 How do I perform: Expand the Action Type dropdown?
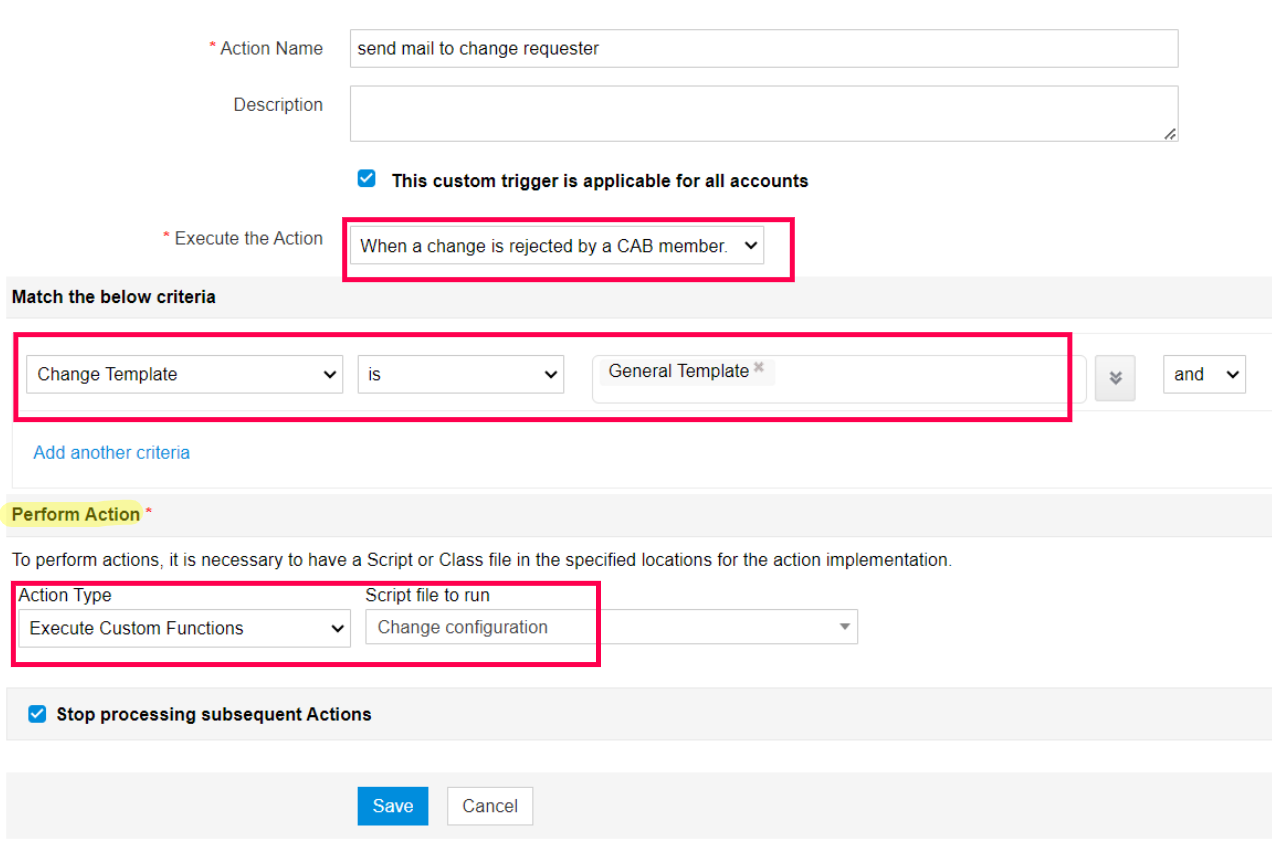click(x=184, y=628)
